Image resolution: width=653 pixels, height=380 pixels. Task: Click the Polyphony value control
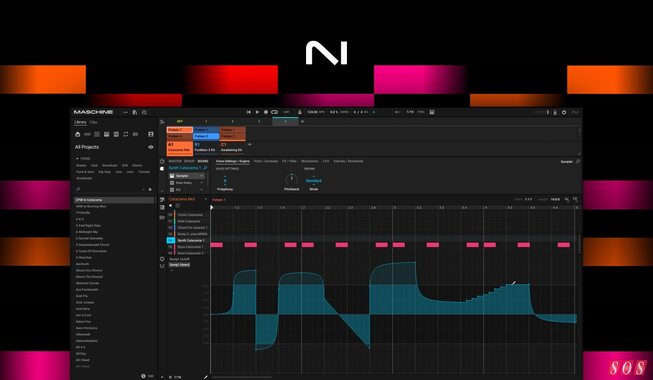225,181
